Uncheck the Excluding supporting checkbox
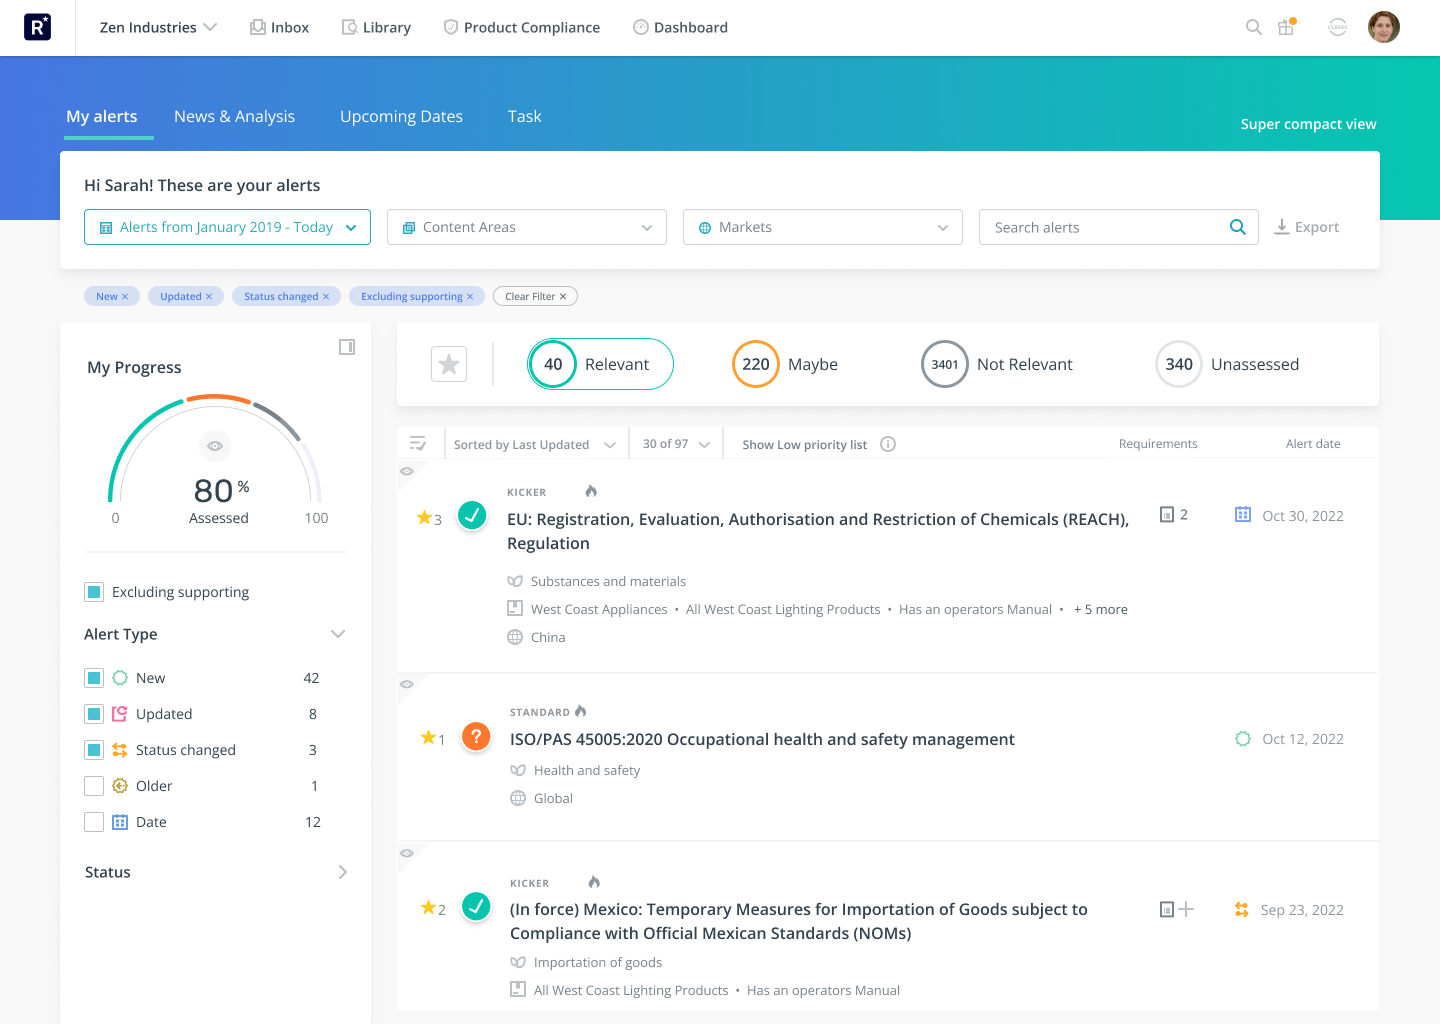 94,592
